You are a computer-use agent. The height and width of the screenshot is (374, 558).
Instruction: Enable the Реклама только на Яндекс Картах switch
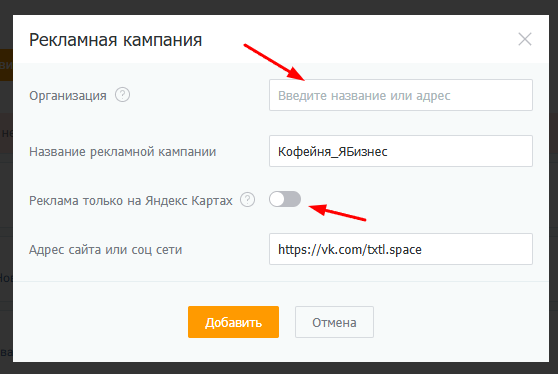pyautogui.click(x=285, y=199)
